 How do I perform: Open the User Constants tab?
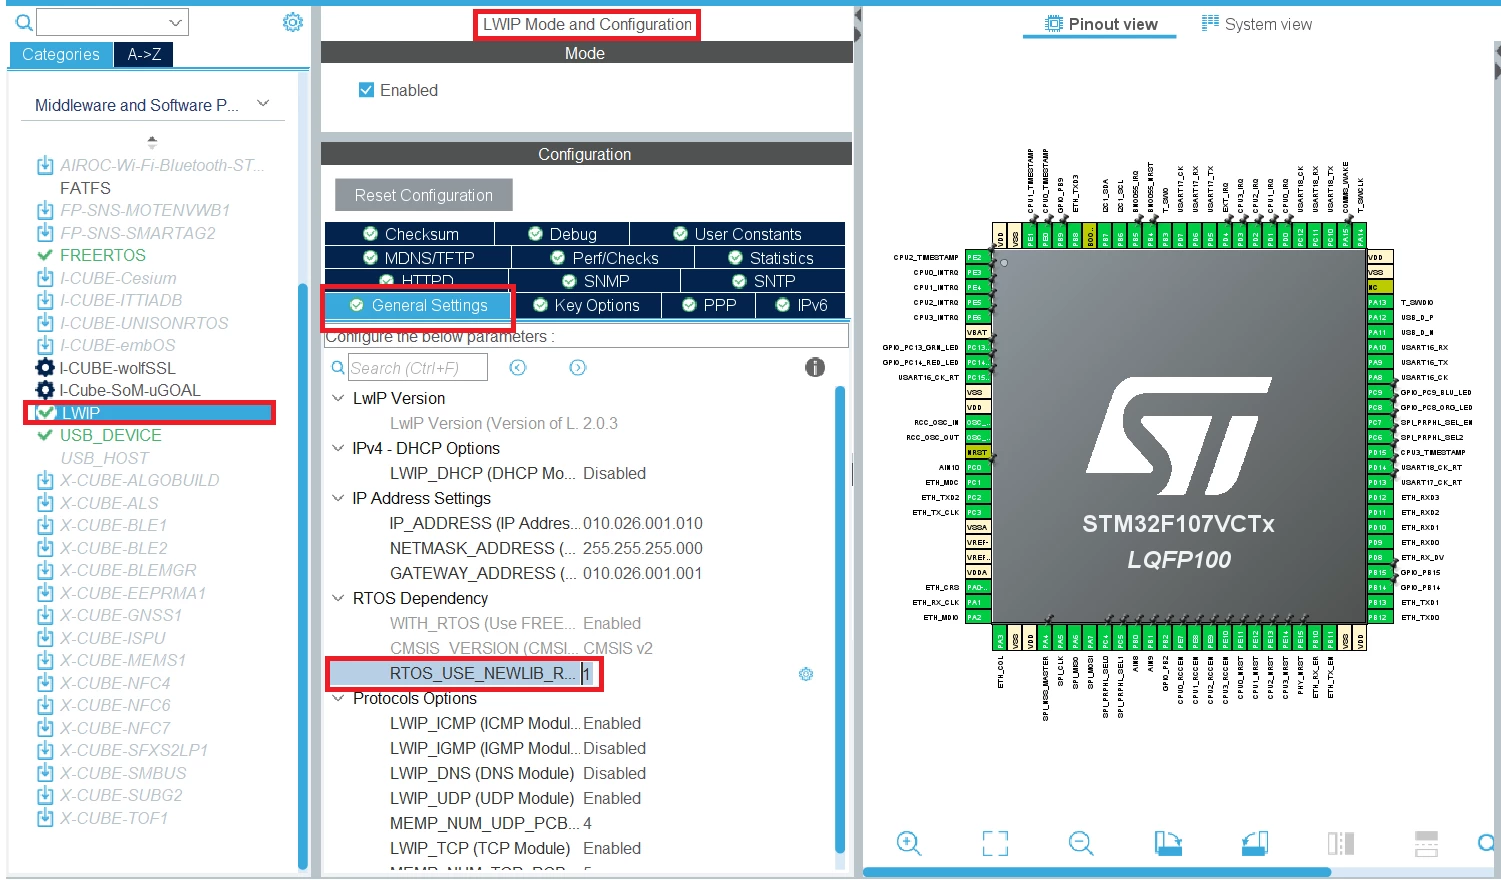click(737, 234)
